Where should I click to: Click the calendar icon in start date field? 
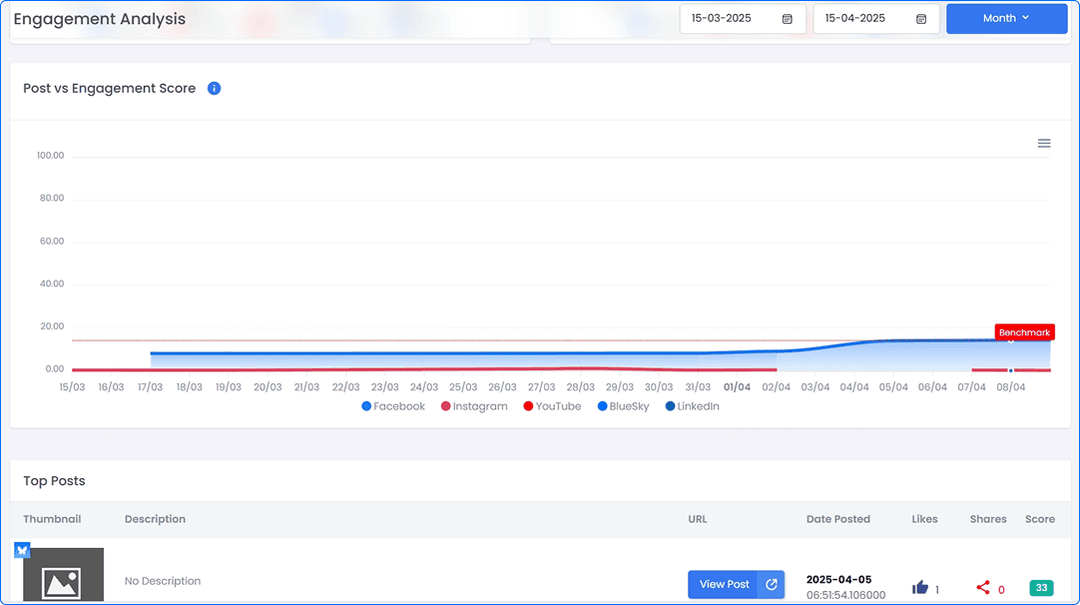tap(787, 19)
